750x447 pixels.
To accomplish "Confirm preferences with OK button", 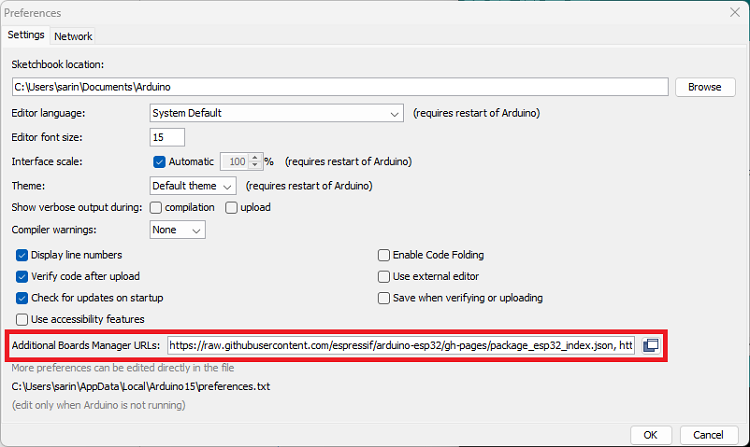I will coord(650,435).
